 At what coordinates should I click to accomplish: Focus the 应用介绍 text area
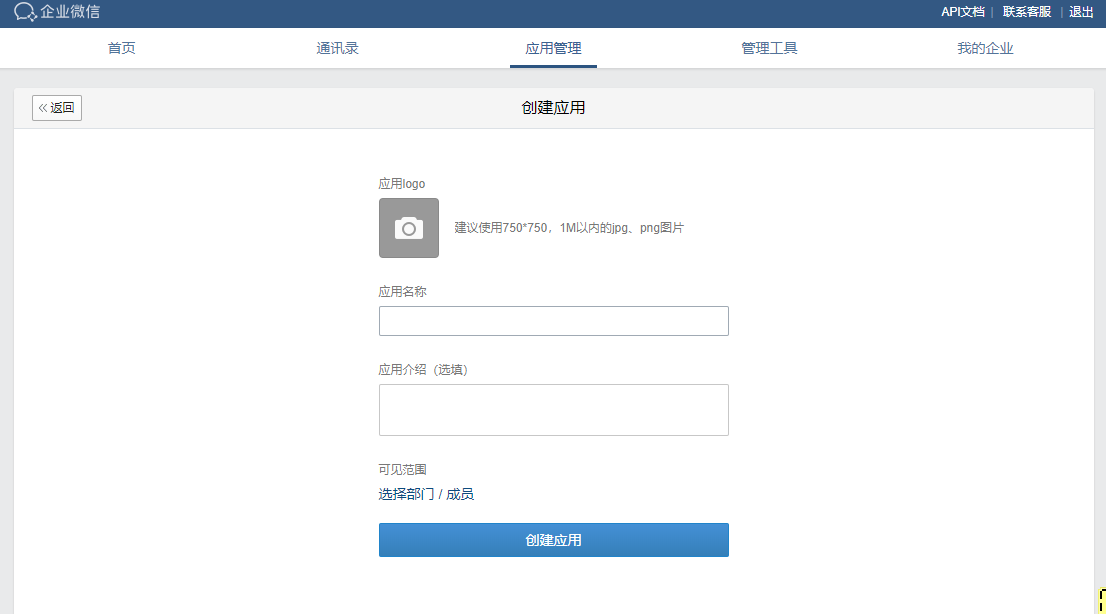coord(554,410)
